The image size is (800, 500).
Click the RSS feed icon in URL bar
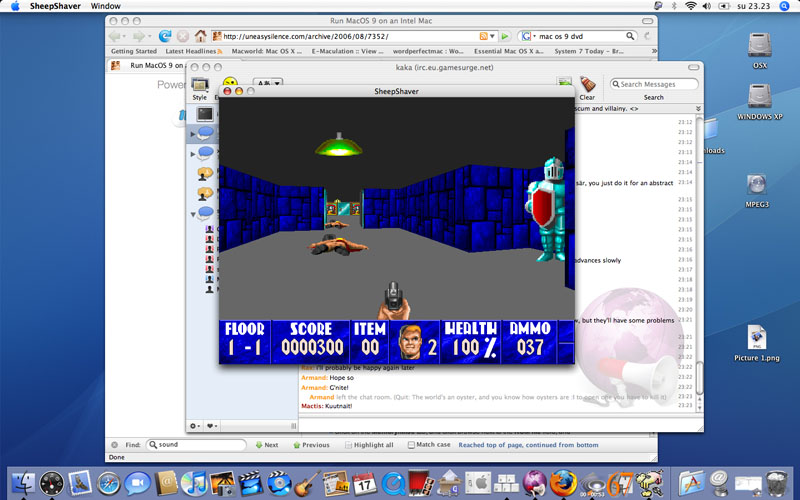[x=483, y=36]
